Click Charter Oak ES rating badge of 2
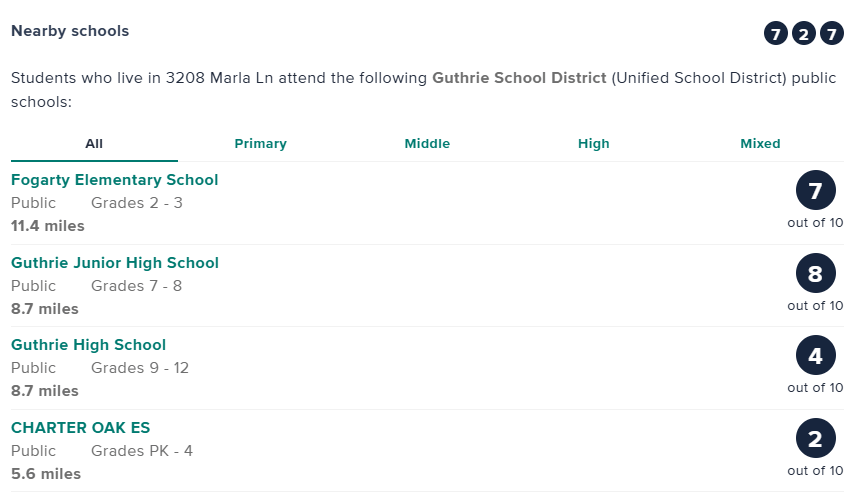The image size is (857, 496). coord(815,439)
